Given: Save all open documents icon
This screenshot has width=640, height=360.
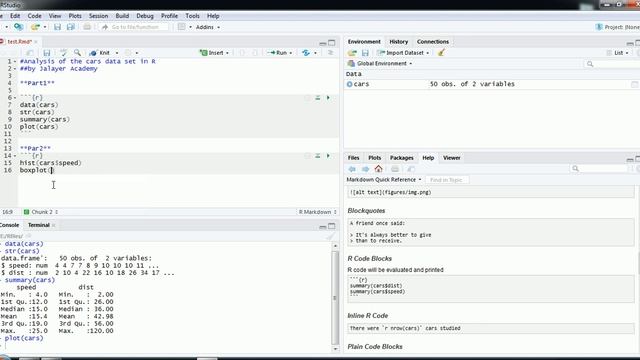Looking at the screenshot, I should click(x=71, y=27).
